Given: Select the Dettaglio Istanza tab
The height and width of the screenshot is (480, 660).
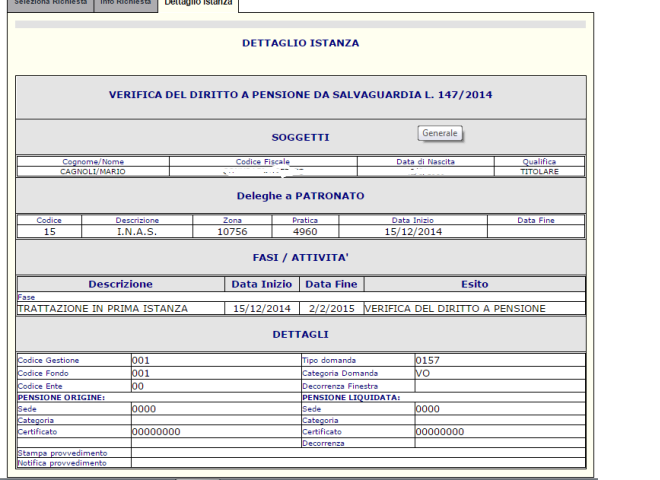Looking at the screenshot, I should (198, 4).
